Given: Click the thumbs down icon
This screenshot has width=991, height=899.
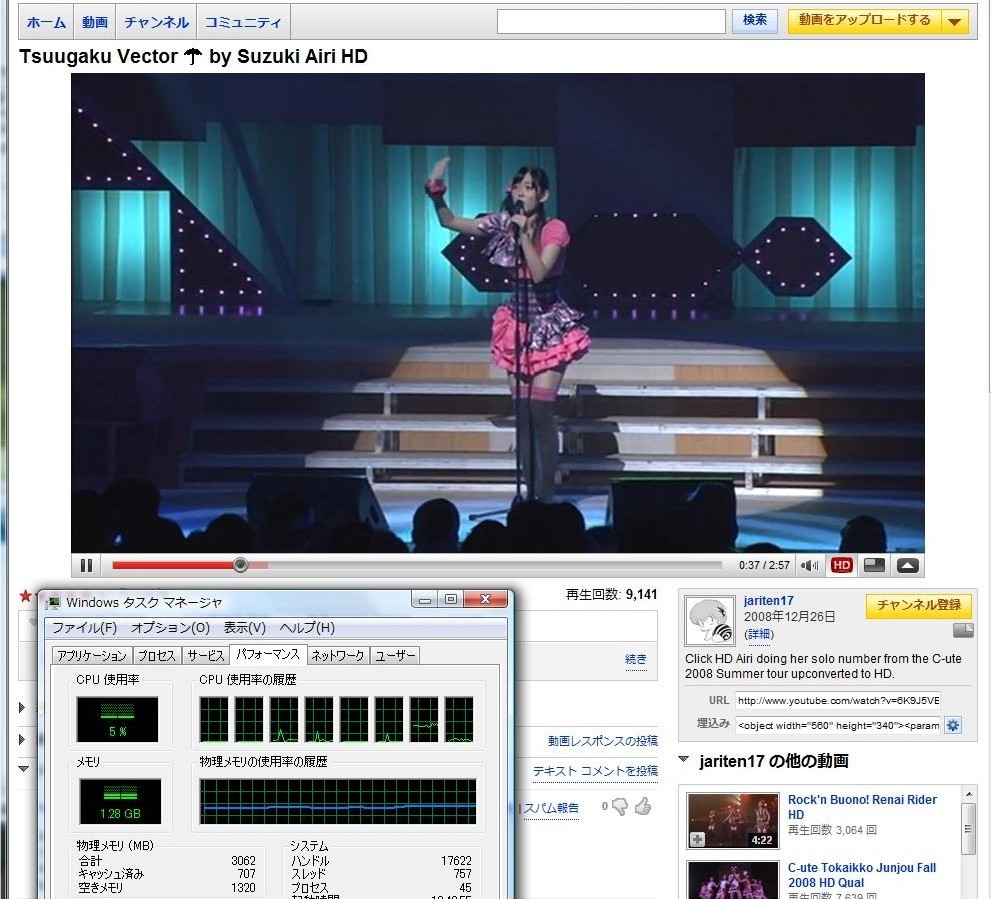Looking at the screenshot, I should [x=619, y=807].
